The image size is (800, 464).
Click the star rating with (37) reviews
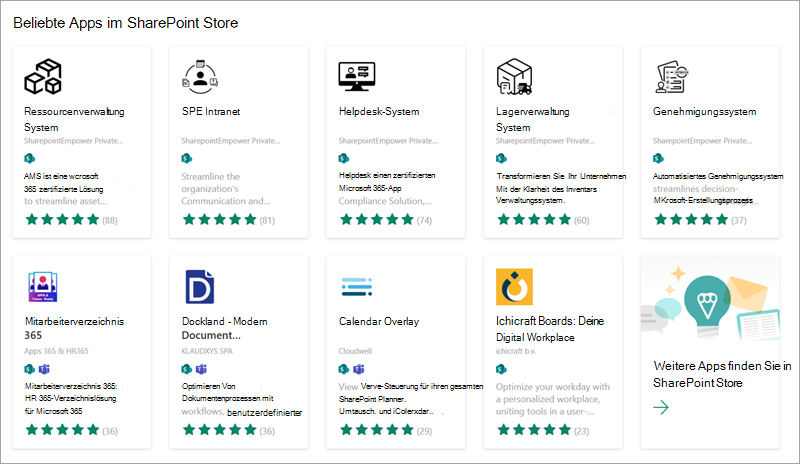tap(700, 220)
